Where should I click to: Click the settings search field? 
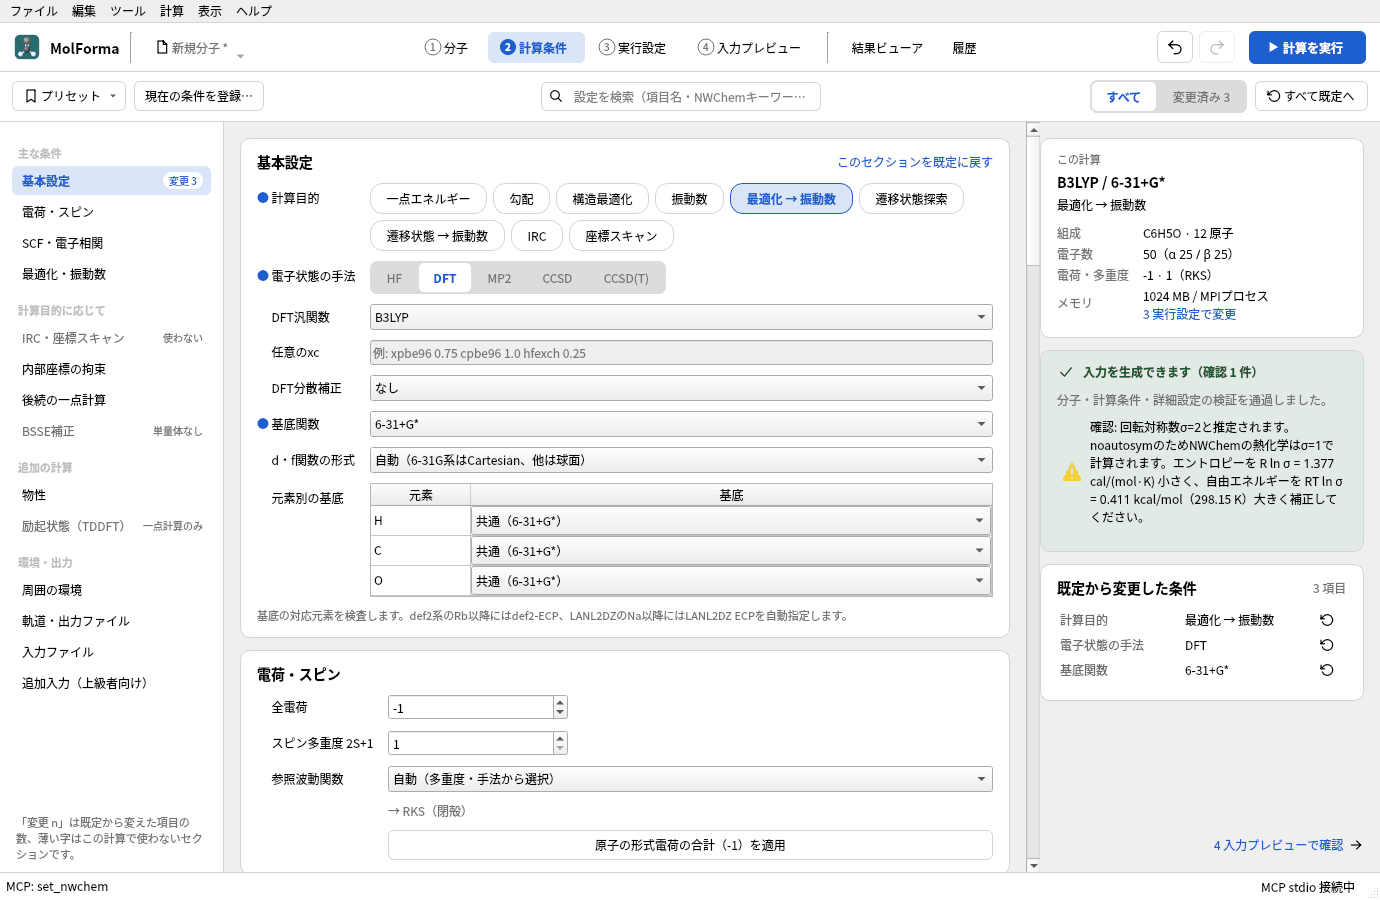click(681, 97)
